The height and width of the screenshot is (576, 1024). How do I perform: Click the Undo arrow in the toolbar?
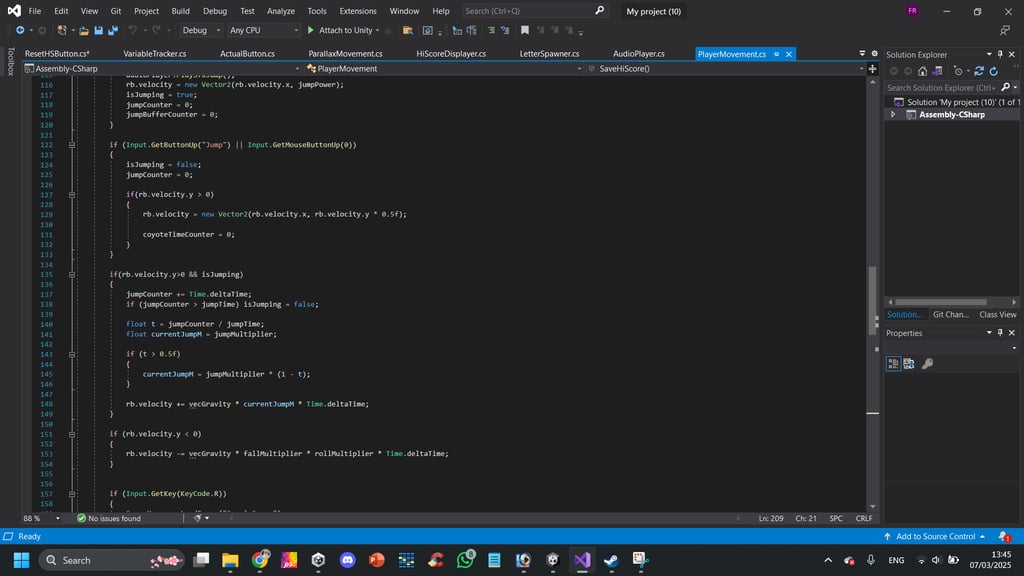(133, 30)
